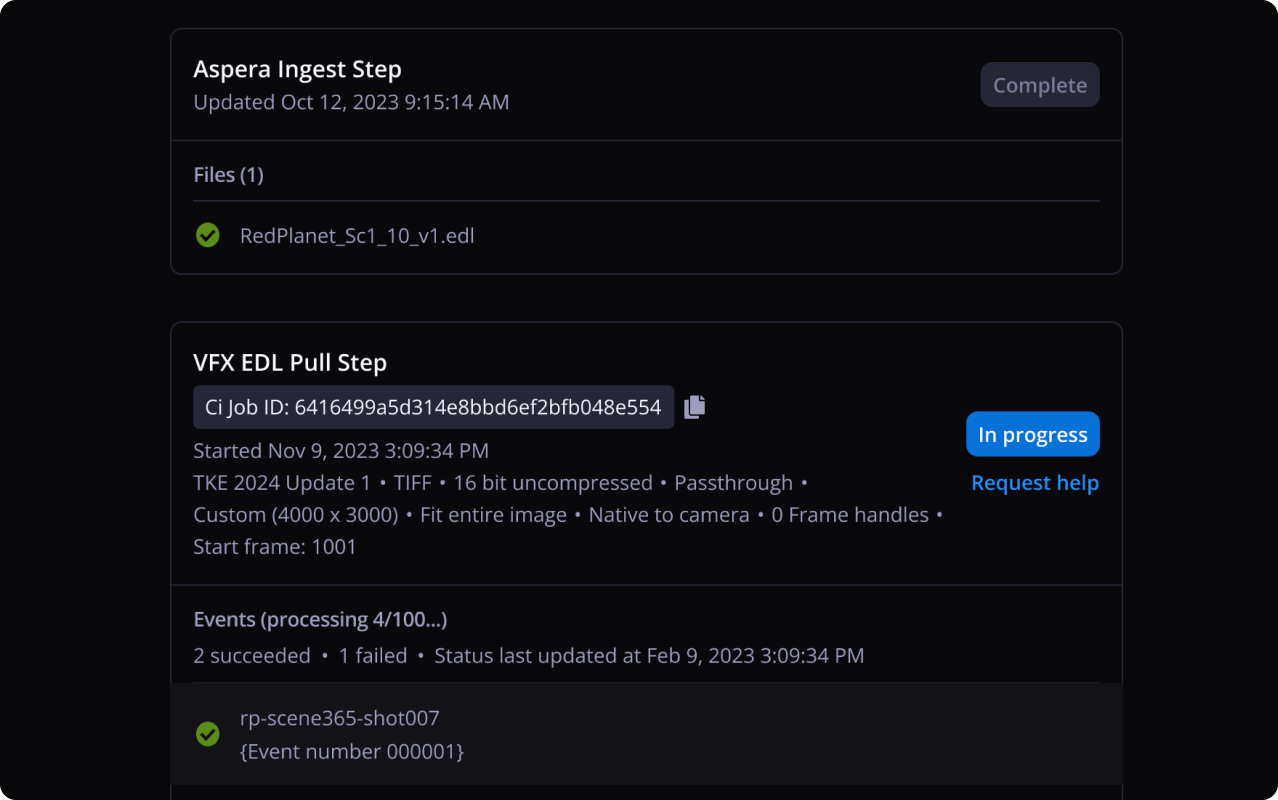The height and width of the screenshot is (800, 1278).
Task: Click the green check icon beside rp-scene365-shot007
Action: point(208,734)
